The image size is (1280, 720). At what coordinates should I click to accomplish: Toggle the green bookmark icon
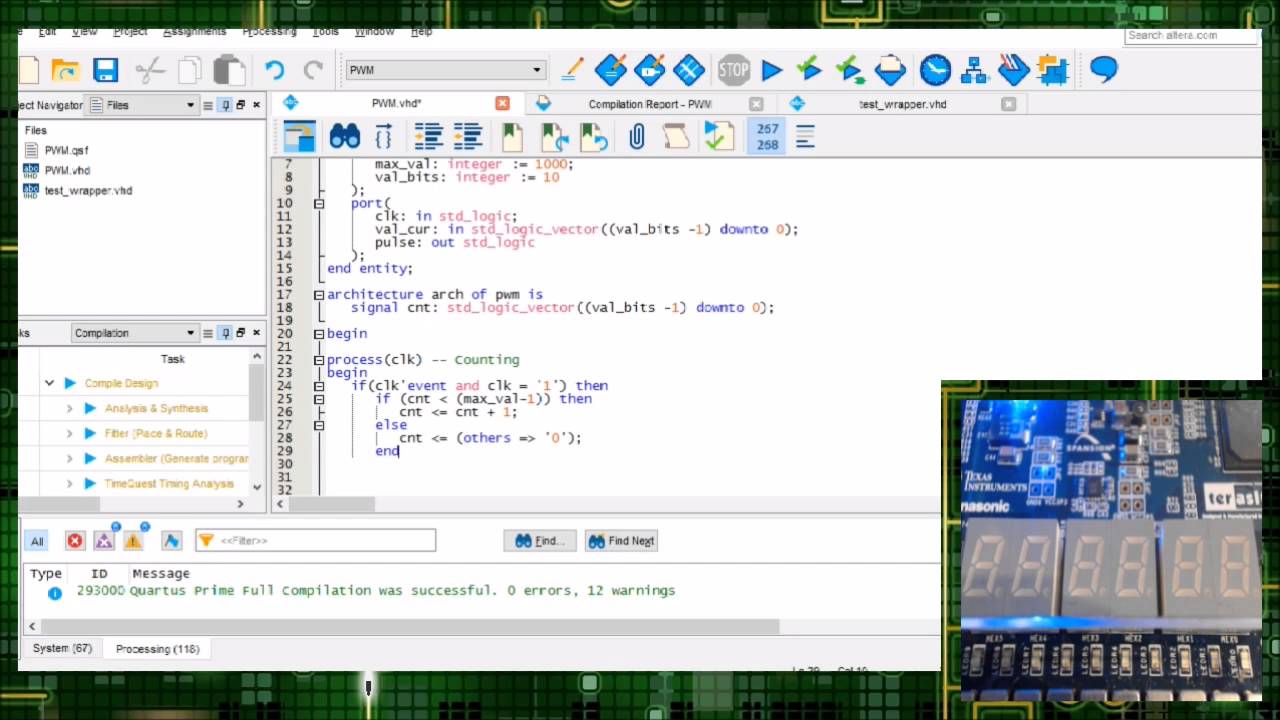[512, 136]
